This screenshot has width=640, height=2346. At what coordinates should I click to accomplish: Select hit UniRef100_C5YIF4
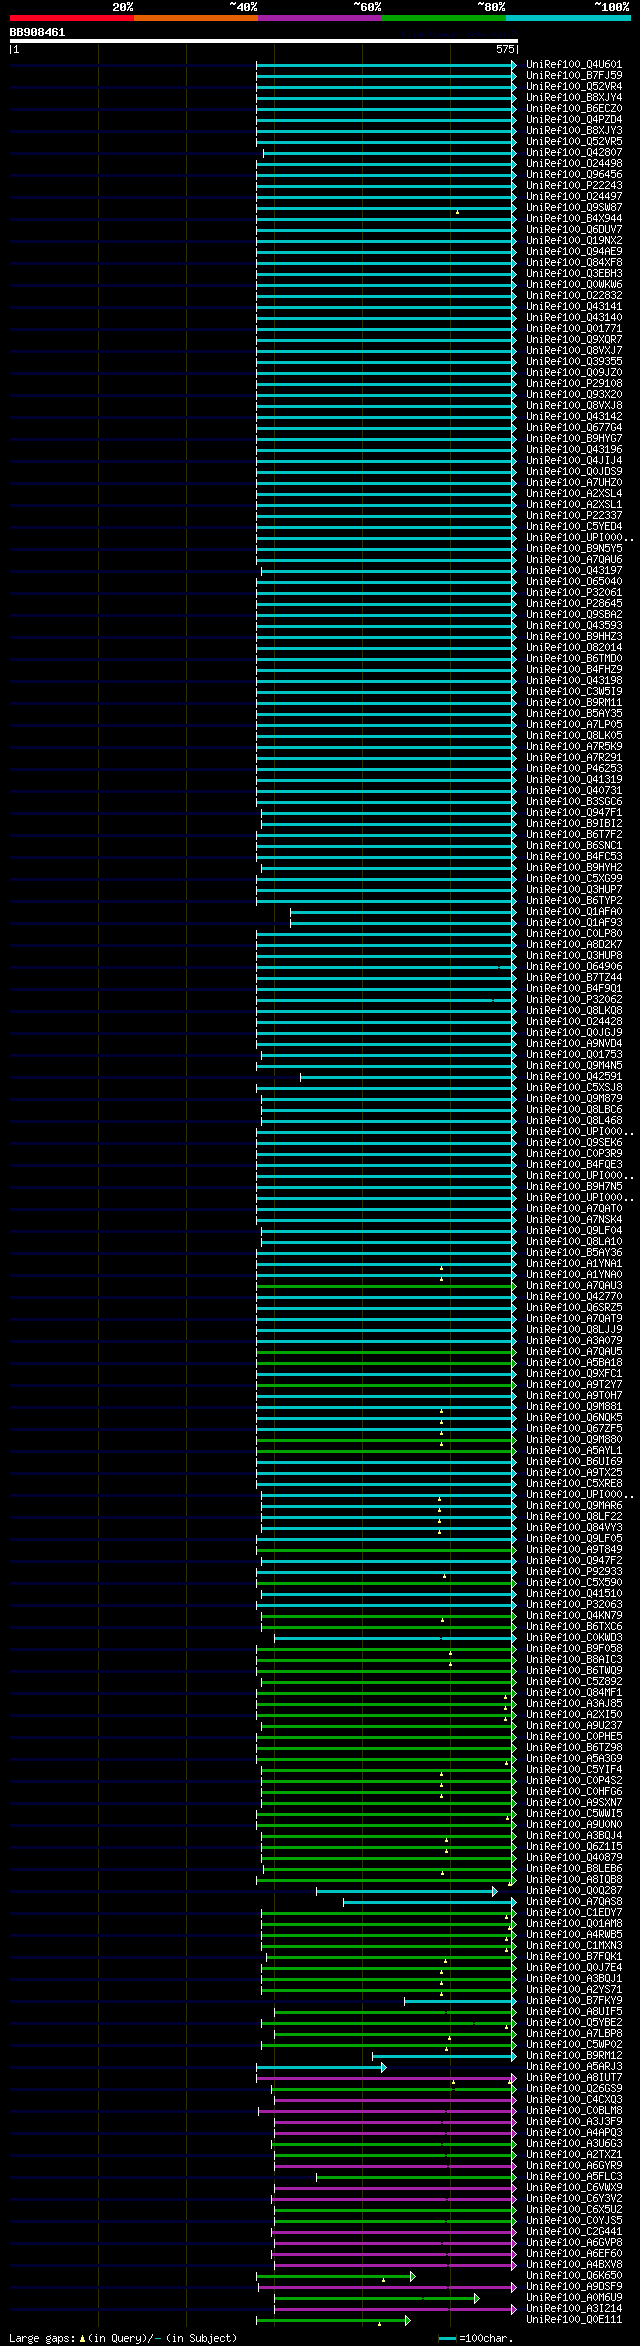point(574,1770)
